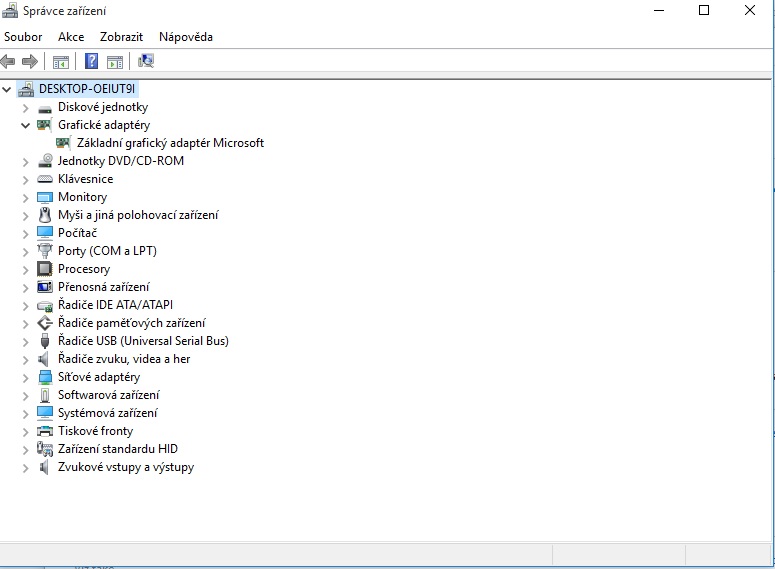
Task: Select the Přenosná zařízení label
Action: [103, 287]
